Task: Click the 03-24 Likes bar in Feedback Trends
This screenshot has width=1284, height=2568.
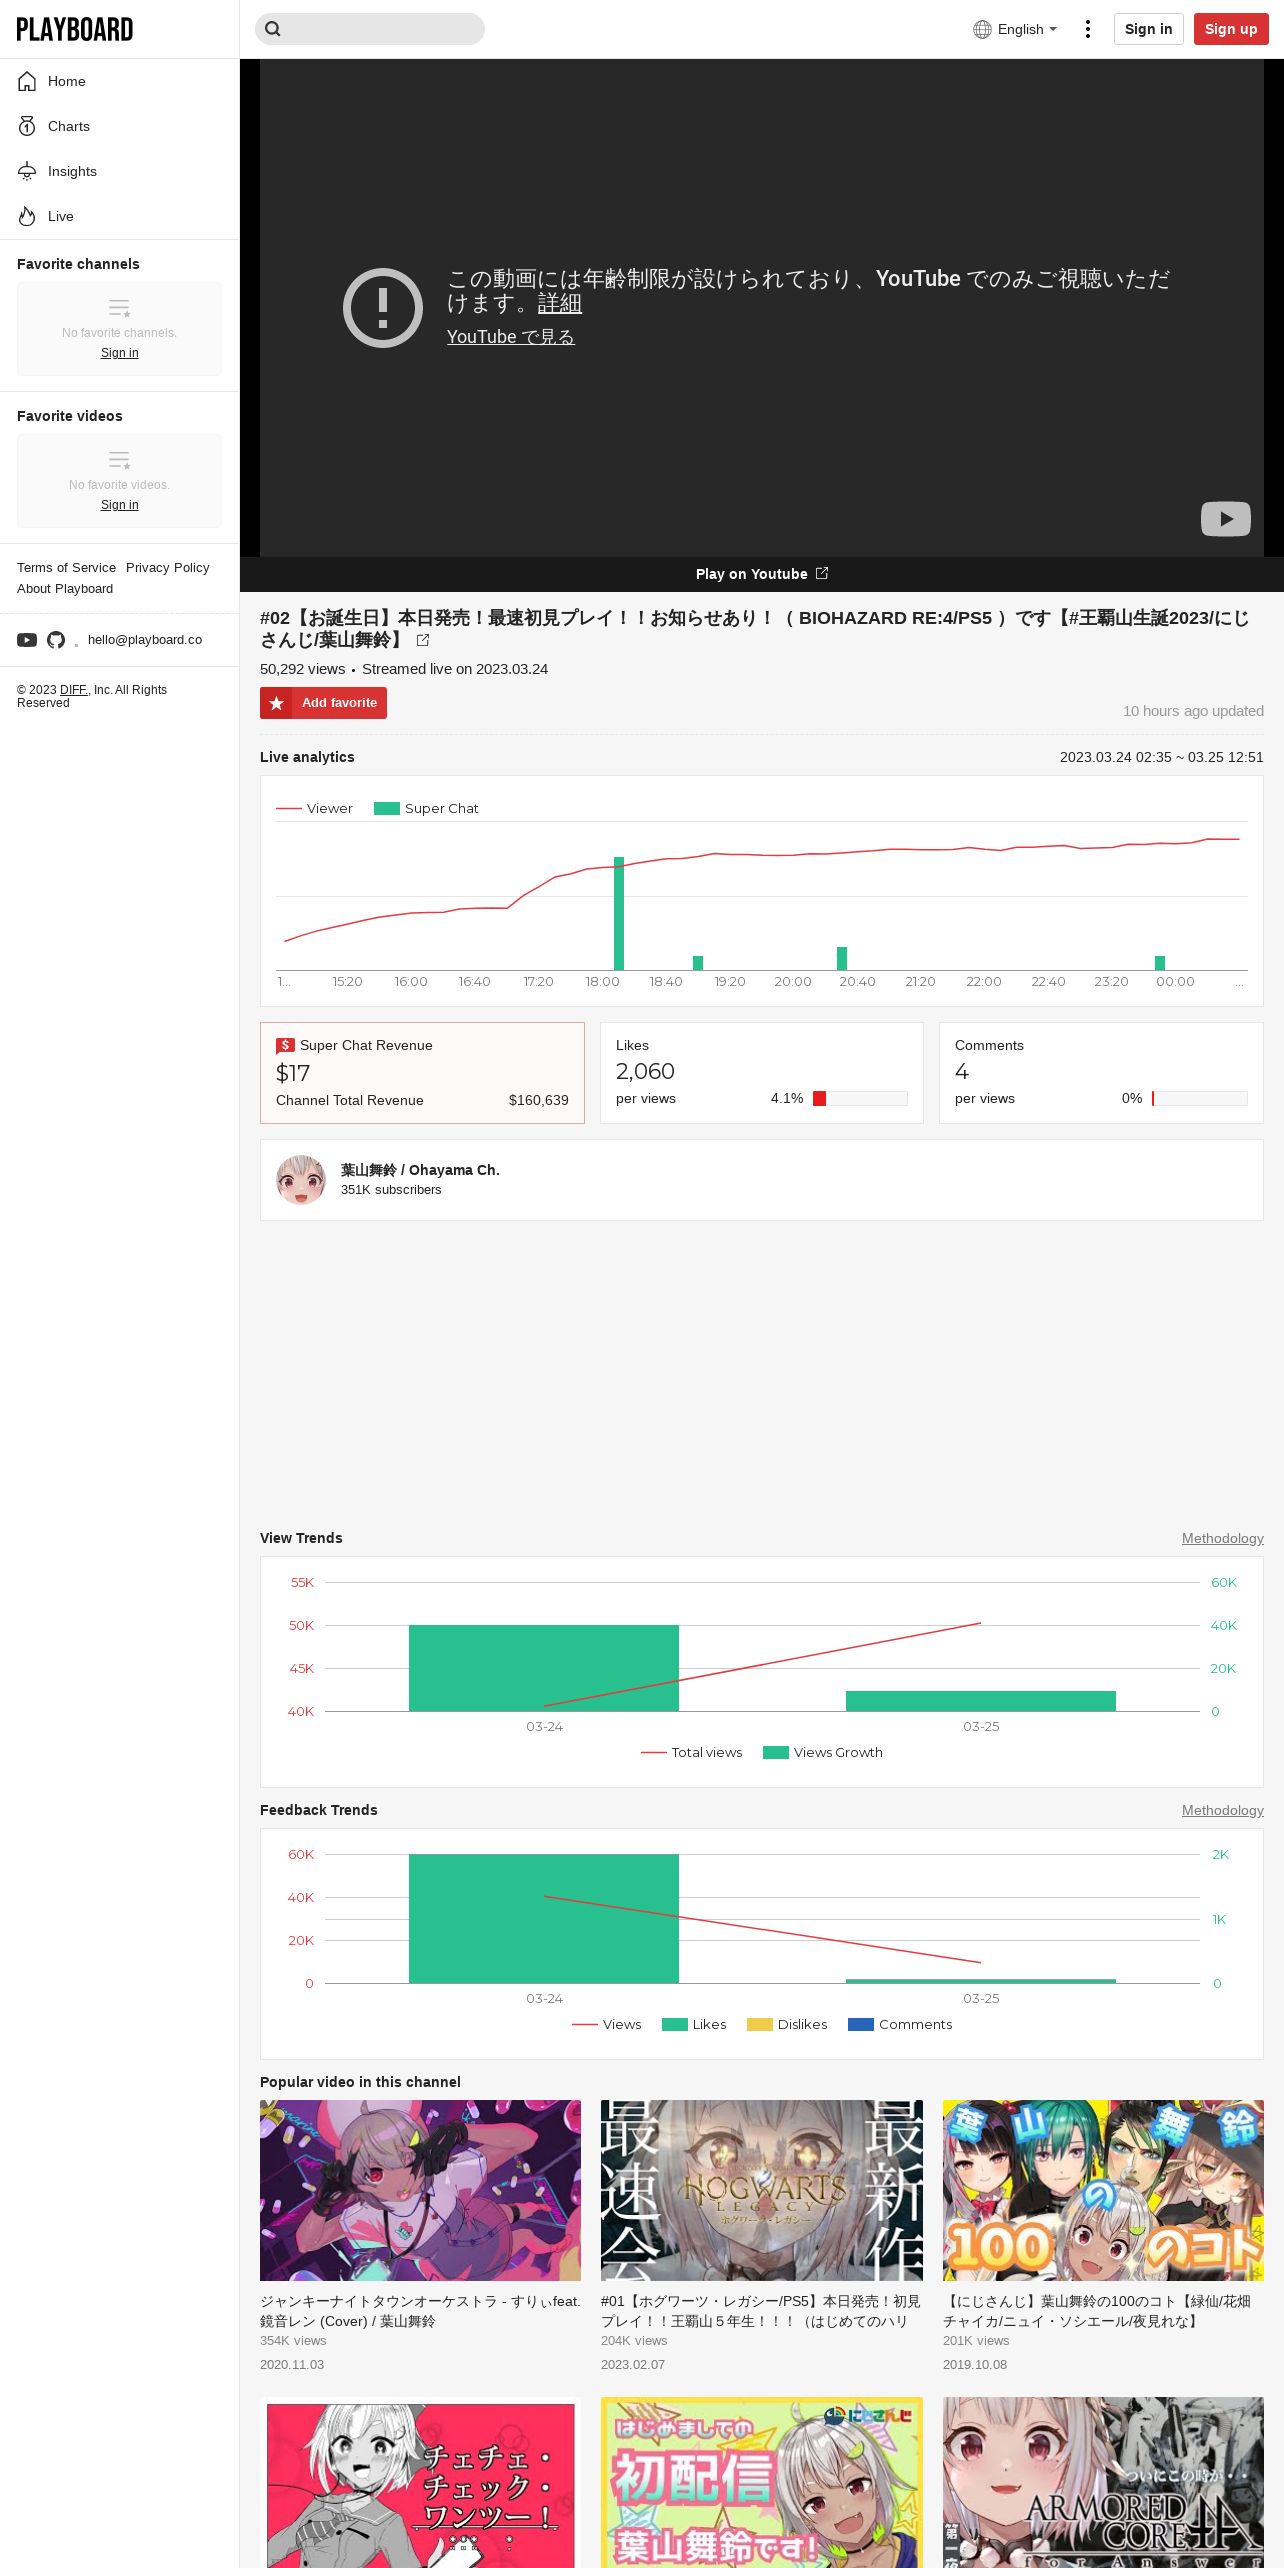Action: pos(544,1918)
